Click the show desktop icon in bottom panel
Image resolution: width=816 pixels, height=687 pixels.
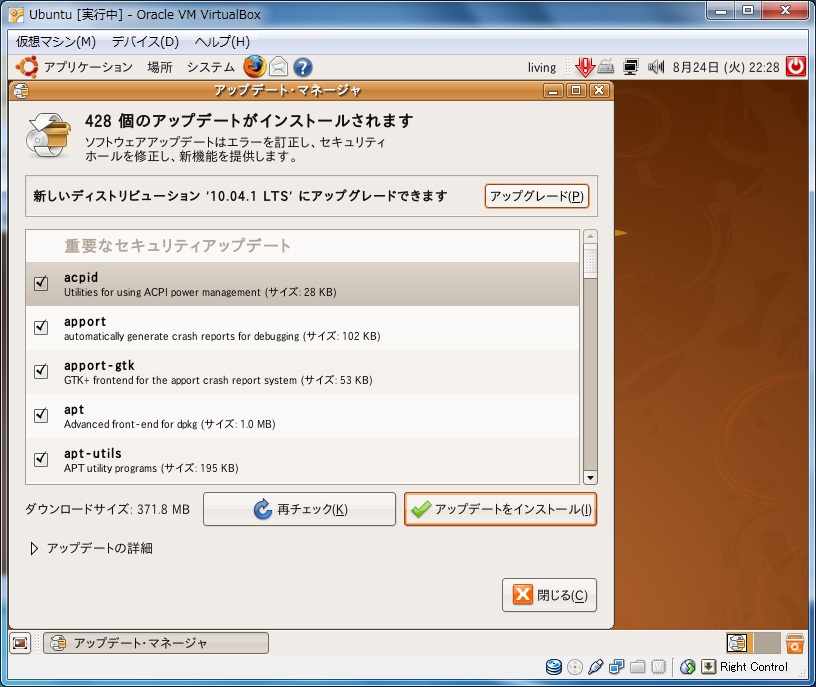tap(20, 643)
